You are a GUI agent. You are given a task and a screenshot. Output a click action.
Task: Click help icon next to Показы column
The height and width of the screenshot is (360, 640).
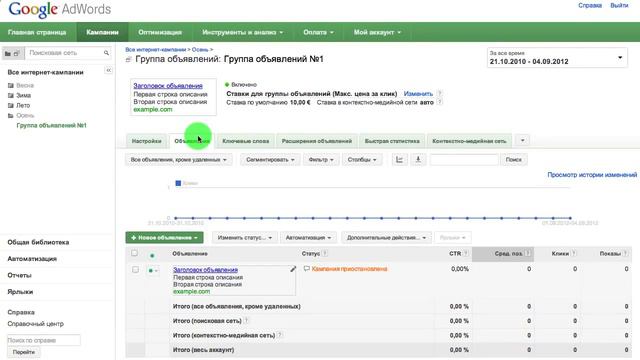click(625, 253)
